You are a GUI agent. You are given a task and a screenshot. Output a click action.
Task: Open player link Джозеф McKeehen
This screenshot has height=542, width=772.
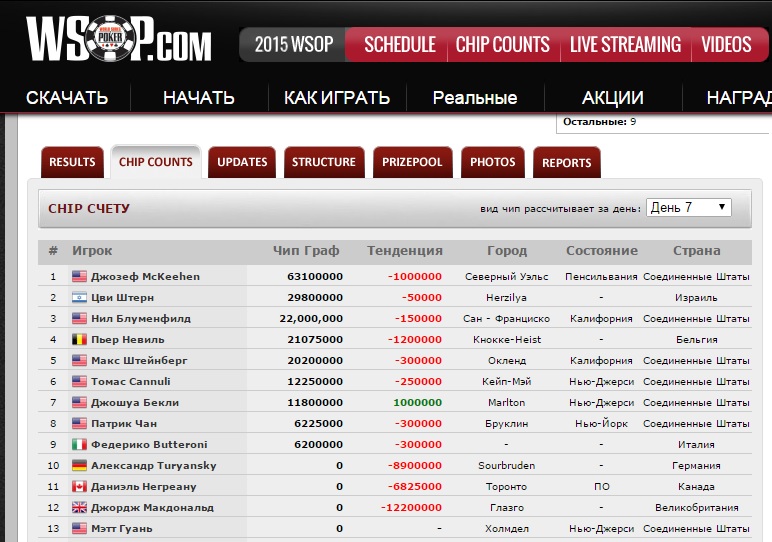click(146, 276)
